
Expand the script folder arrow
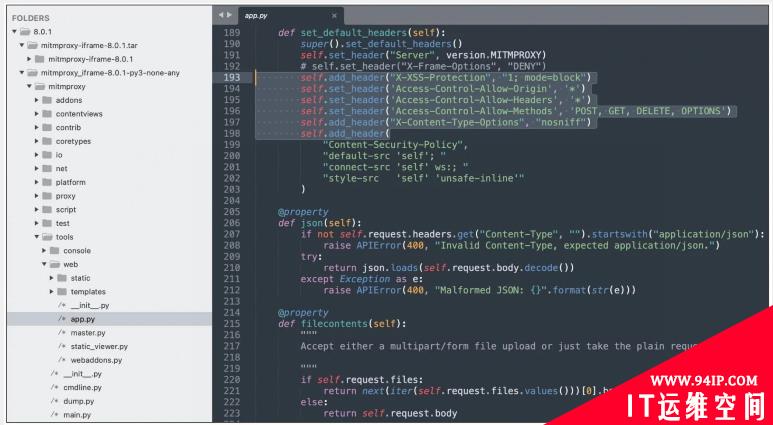pyautogui.click(x=36, y=210)
